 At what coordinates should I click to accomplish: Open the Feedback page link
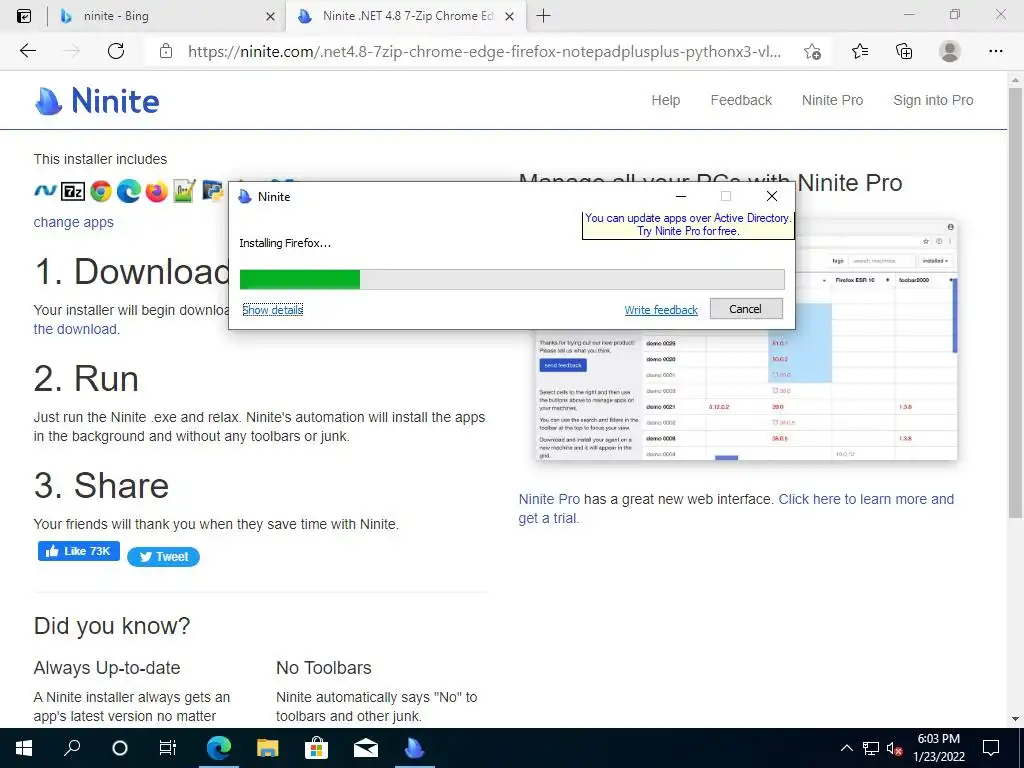741,100
